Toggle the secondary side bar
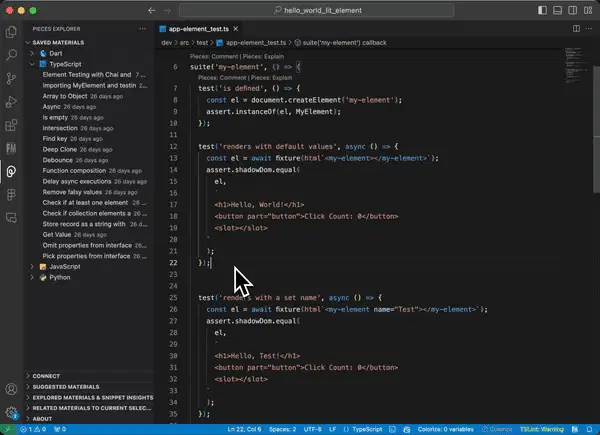 (x=573, y=10)
